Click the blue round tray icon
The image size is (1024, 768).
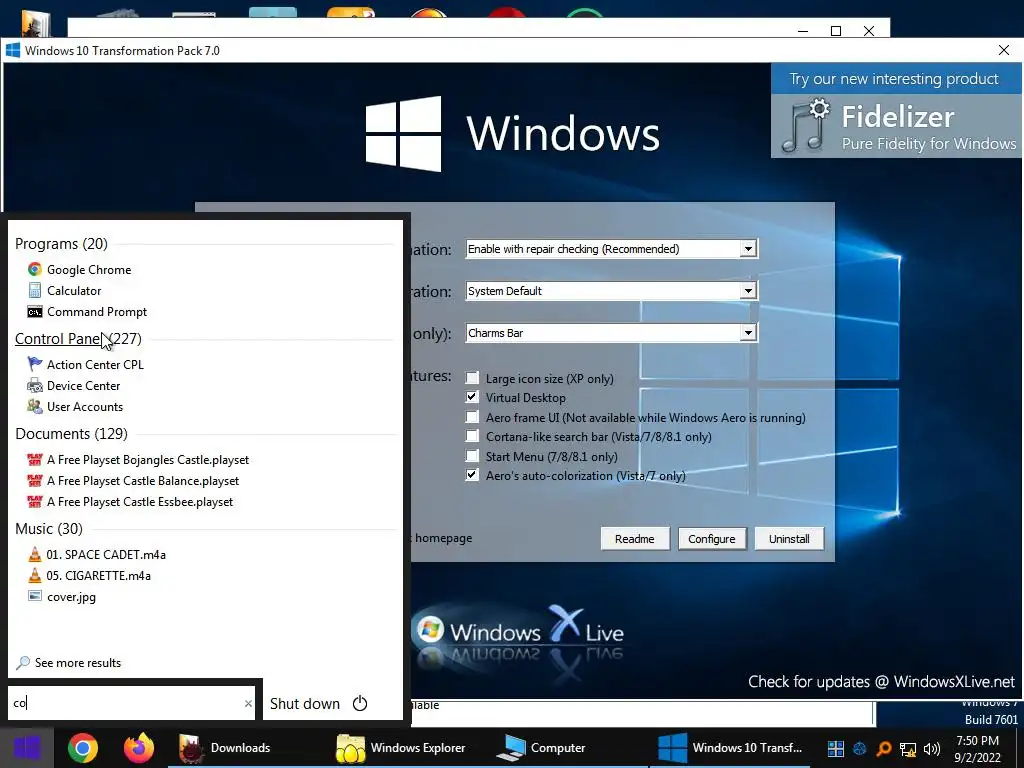[859, 748]
